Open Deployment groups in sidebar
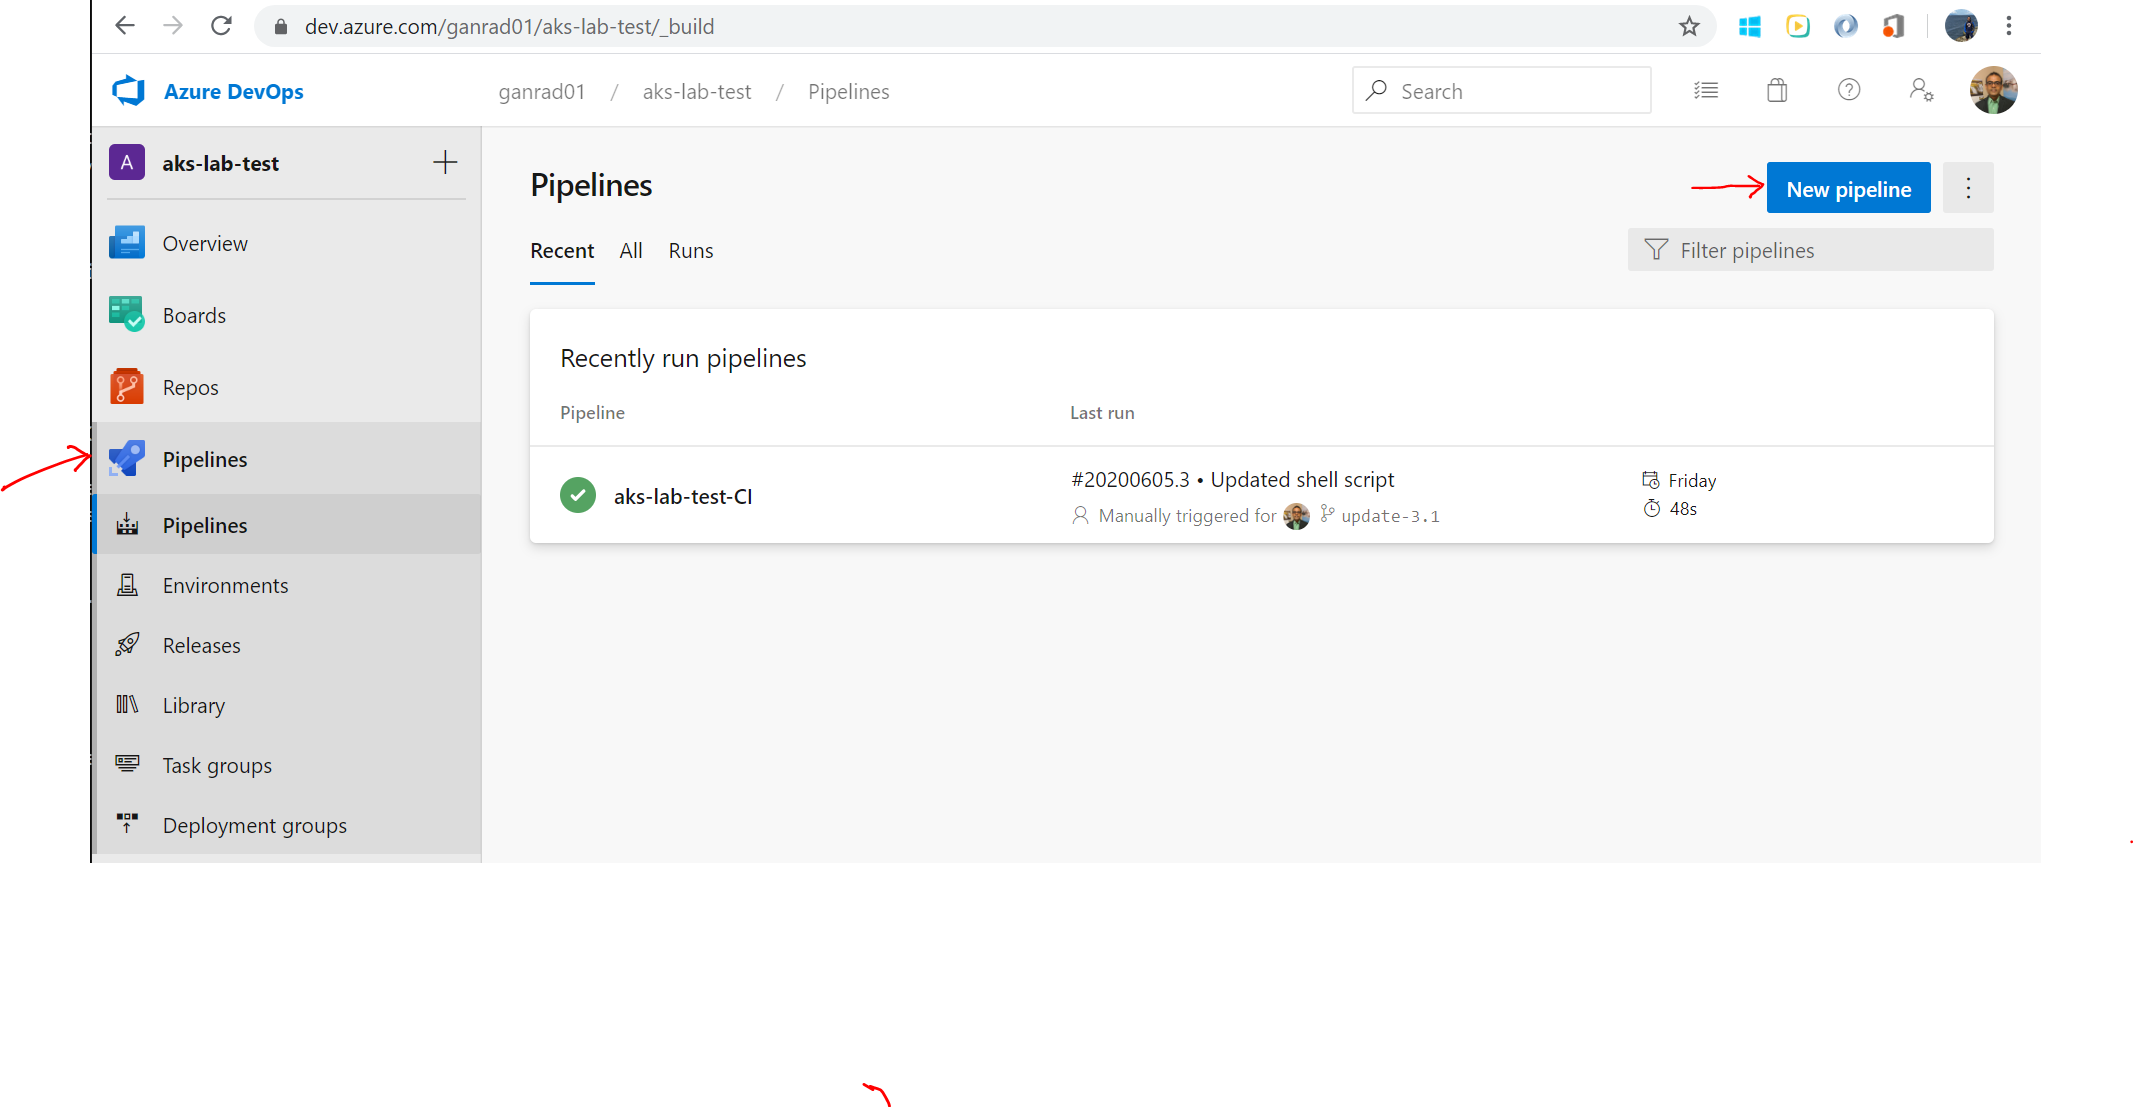This screenshot has width=2133, height=1107. coord(254,826)
